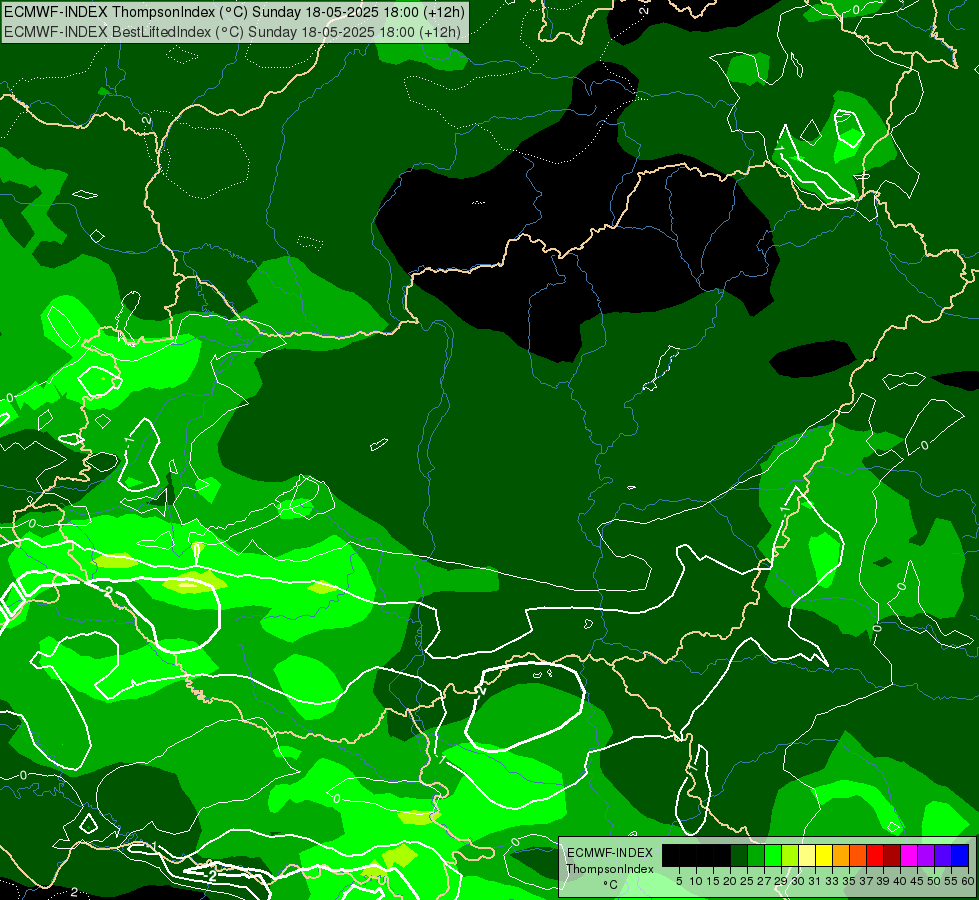Click the legend scale value '20'
The width and height of the screenshot is (979, 900).
click(x=730, y=881)
